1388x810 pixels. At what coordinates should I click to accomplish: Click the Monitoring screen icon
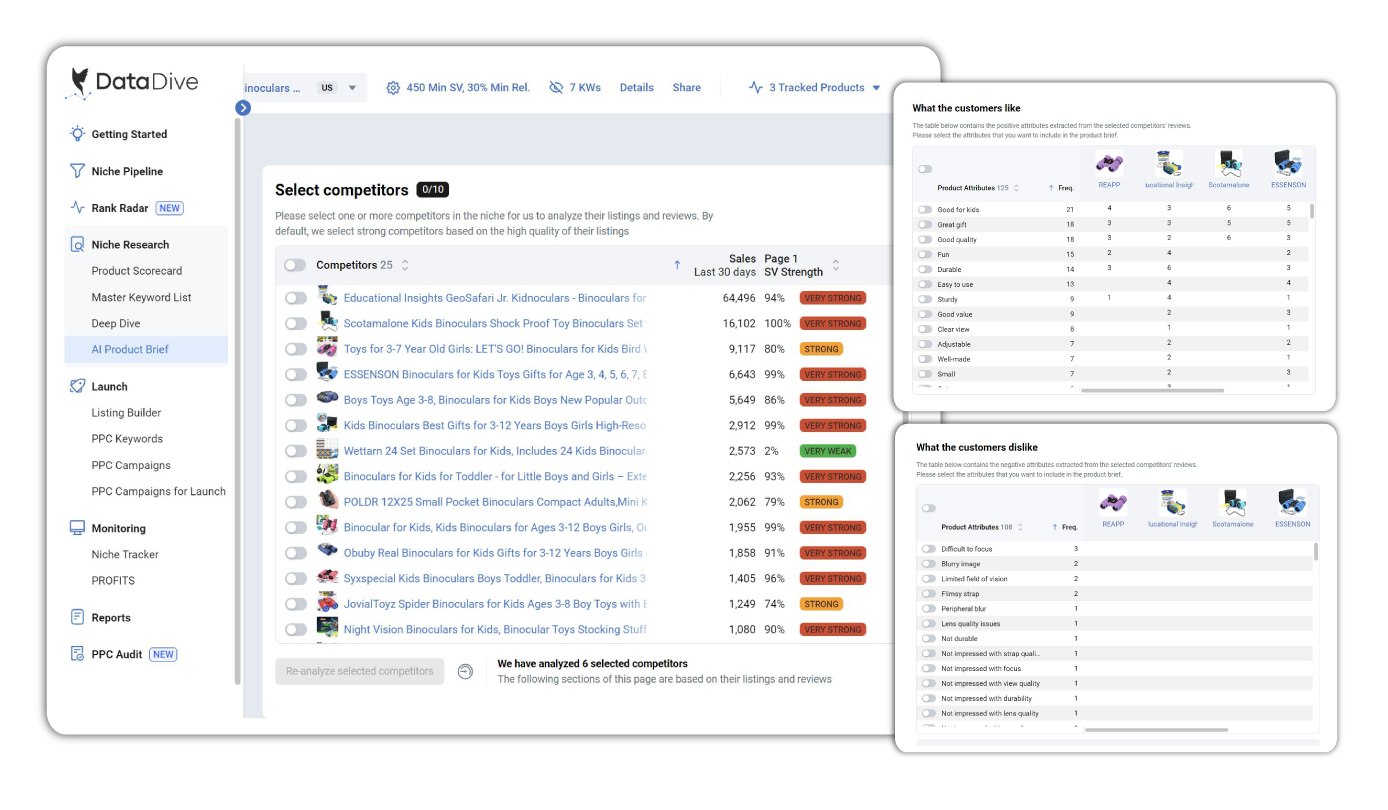(x=77, y=528)
